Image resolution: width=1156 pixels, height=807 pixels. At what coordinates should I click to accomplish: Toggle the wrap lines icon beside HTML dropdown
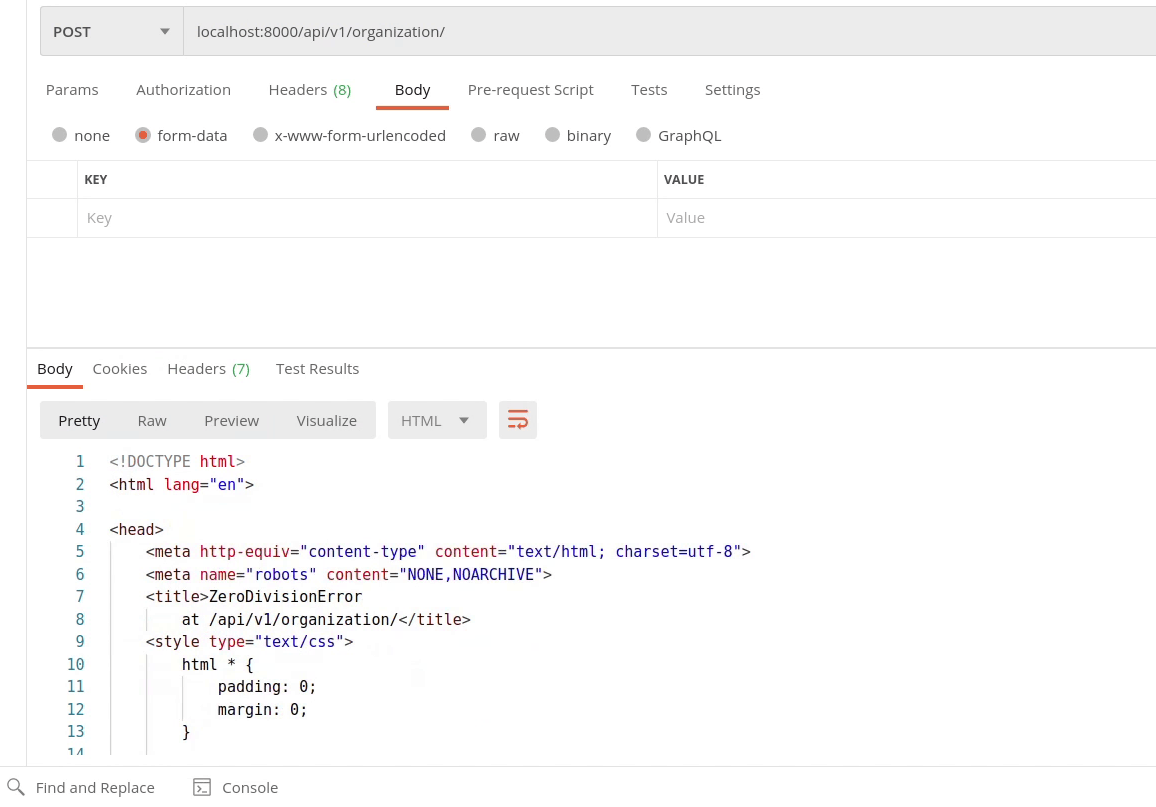pos(517,420)
